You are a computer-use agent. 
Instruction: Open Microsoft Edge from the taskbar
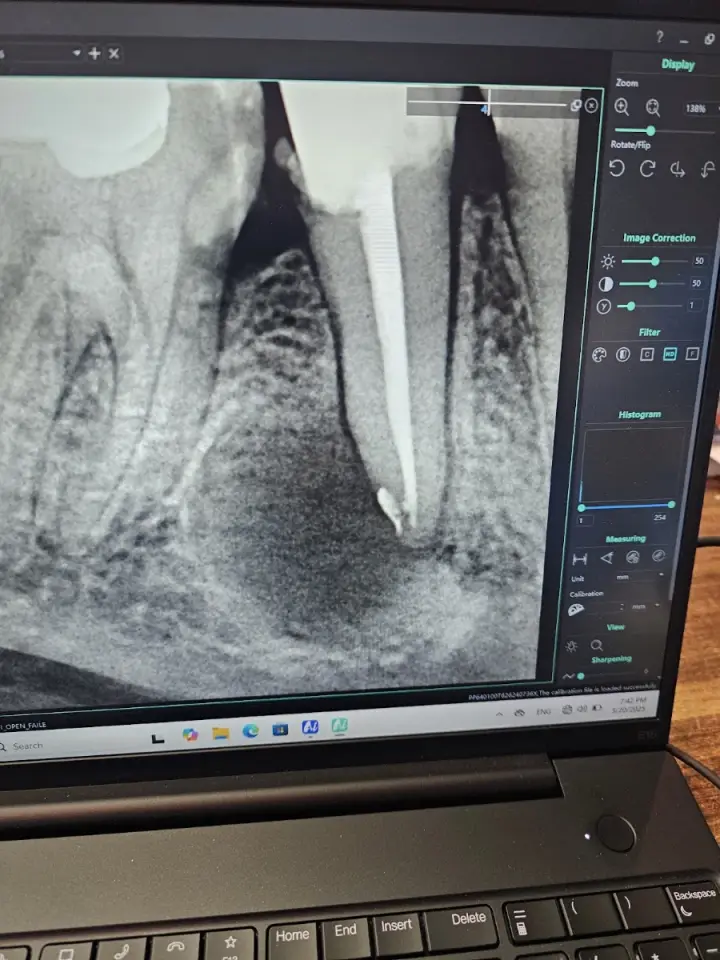250,730
